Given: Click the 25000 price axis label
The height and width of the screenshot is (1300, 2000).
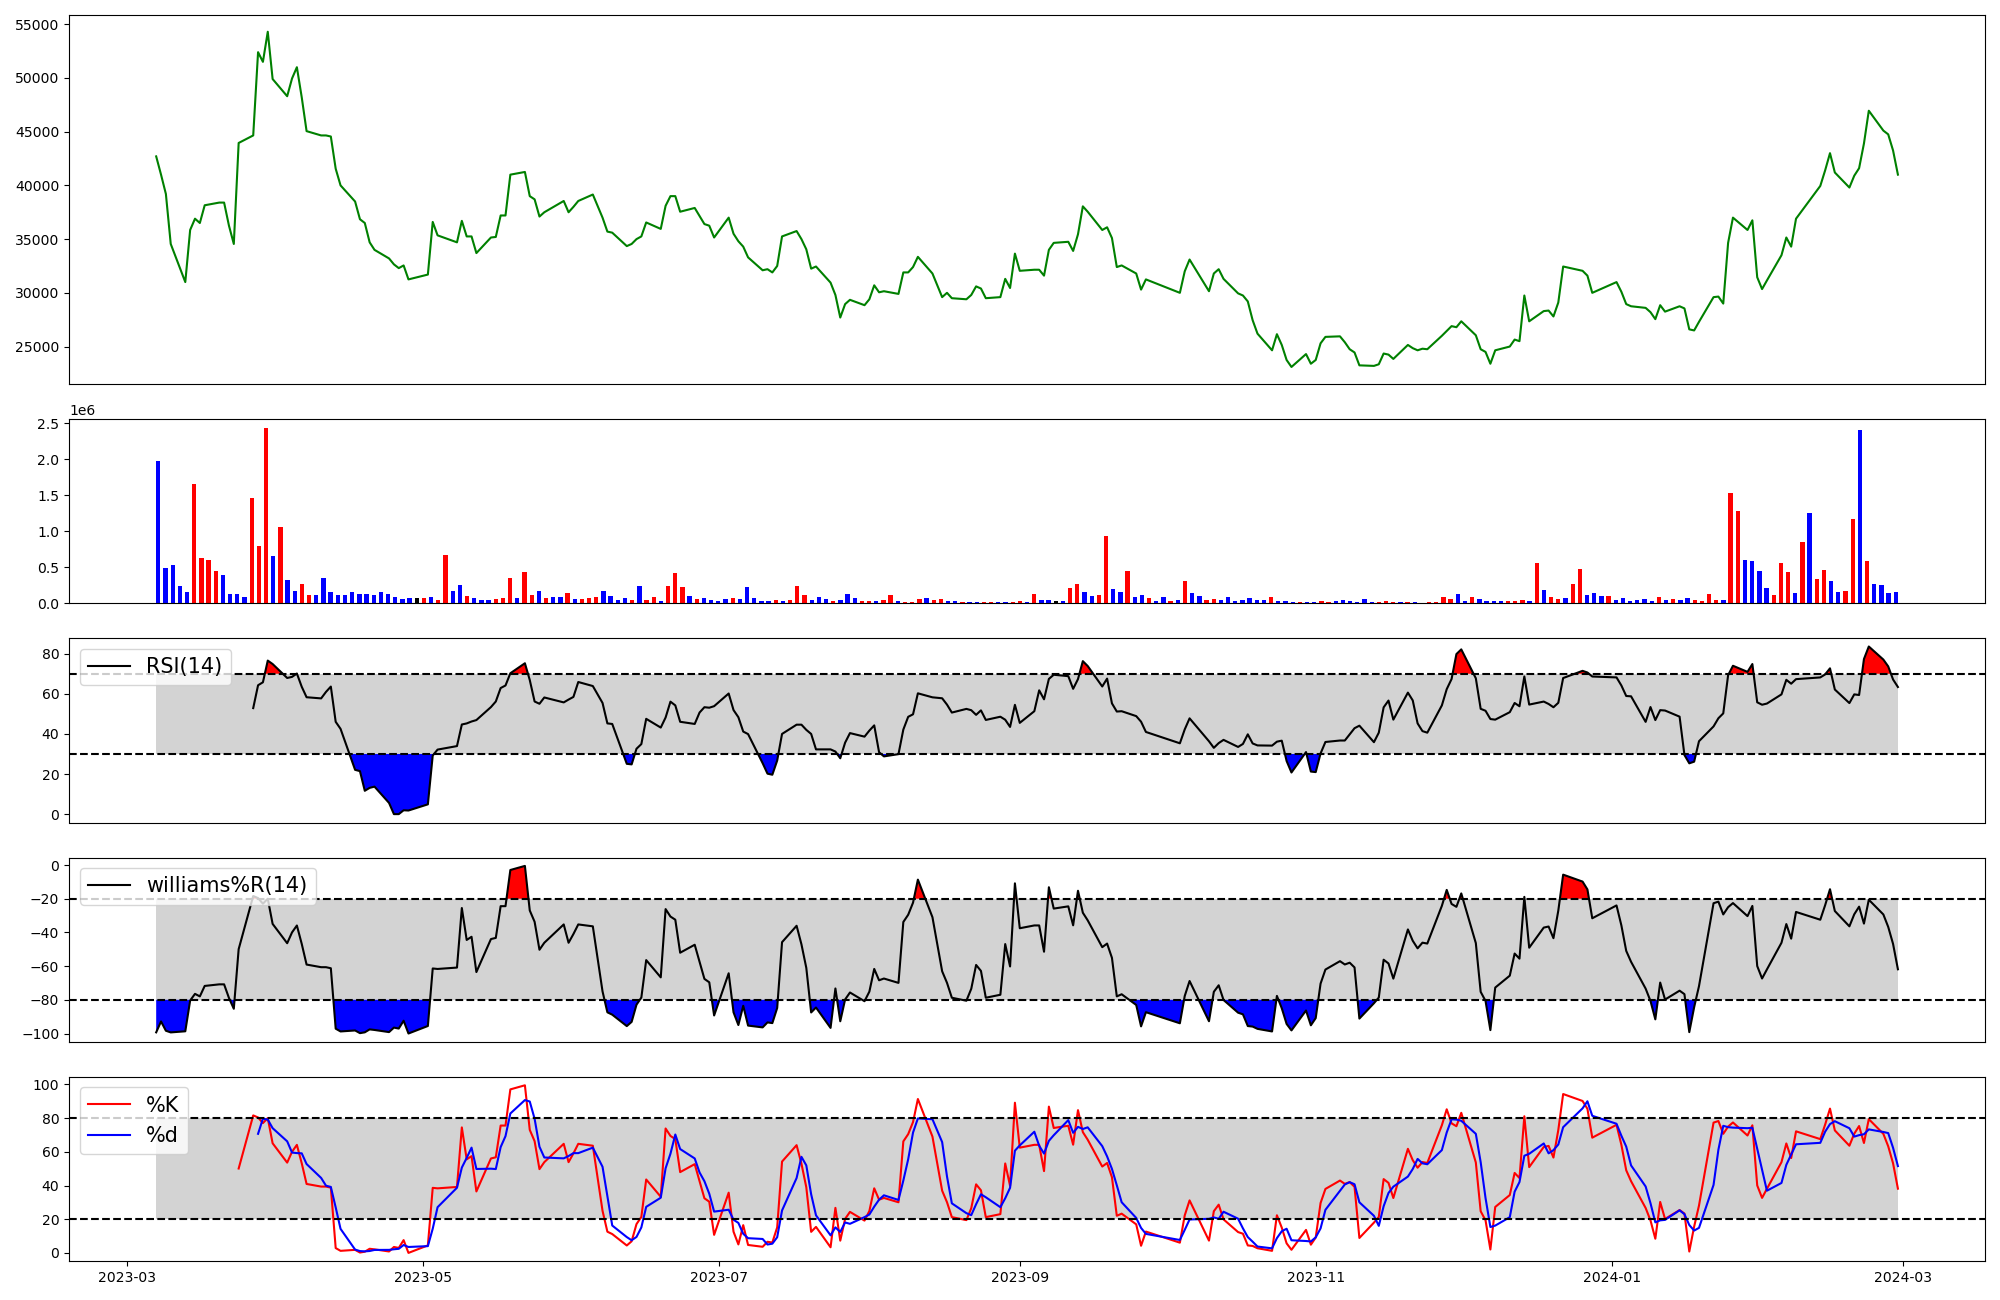Looking at the screenshot, I should coord(36,348).
